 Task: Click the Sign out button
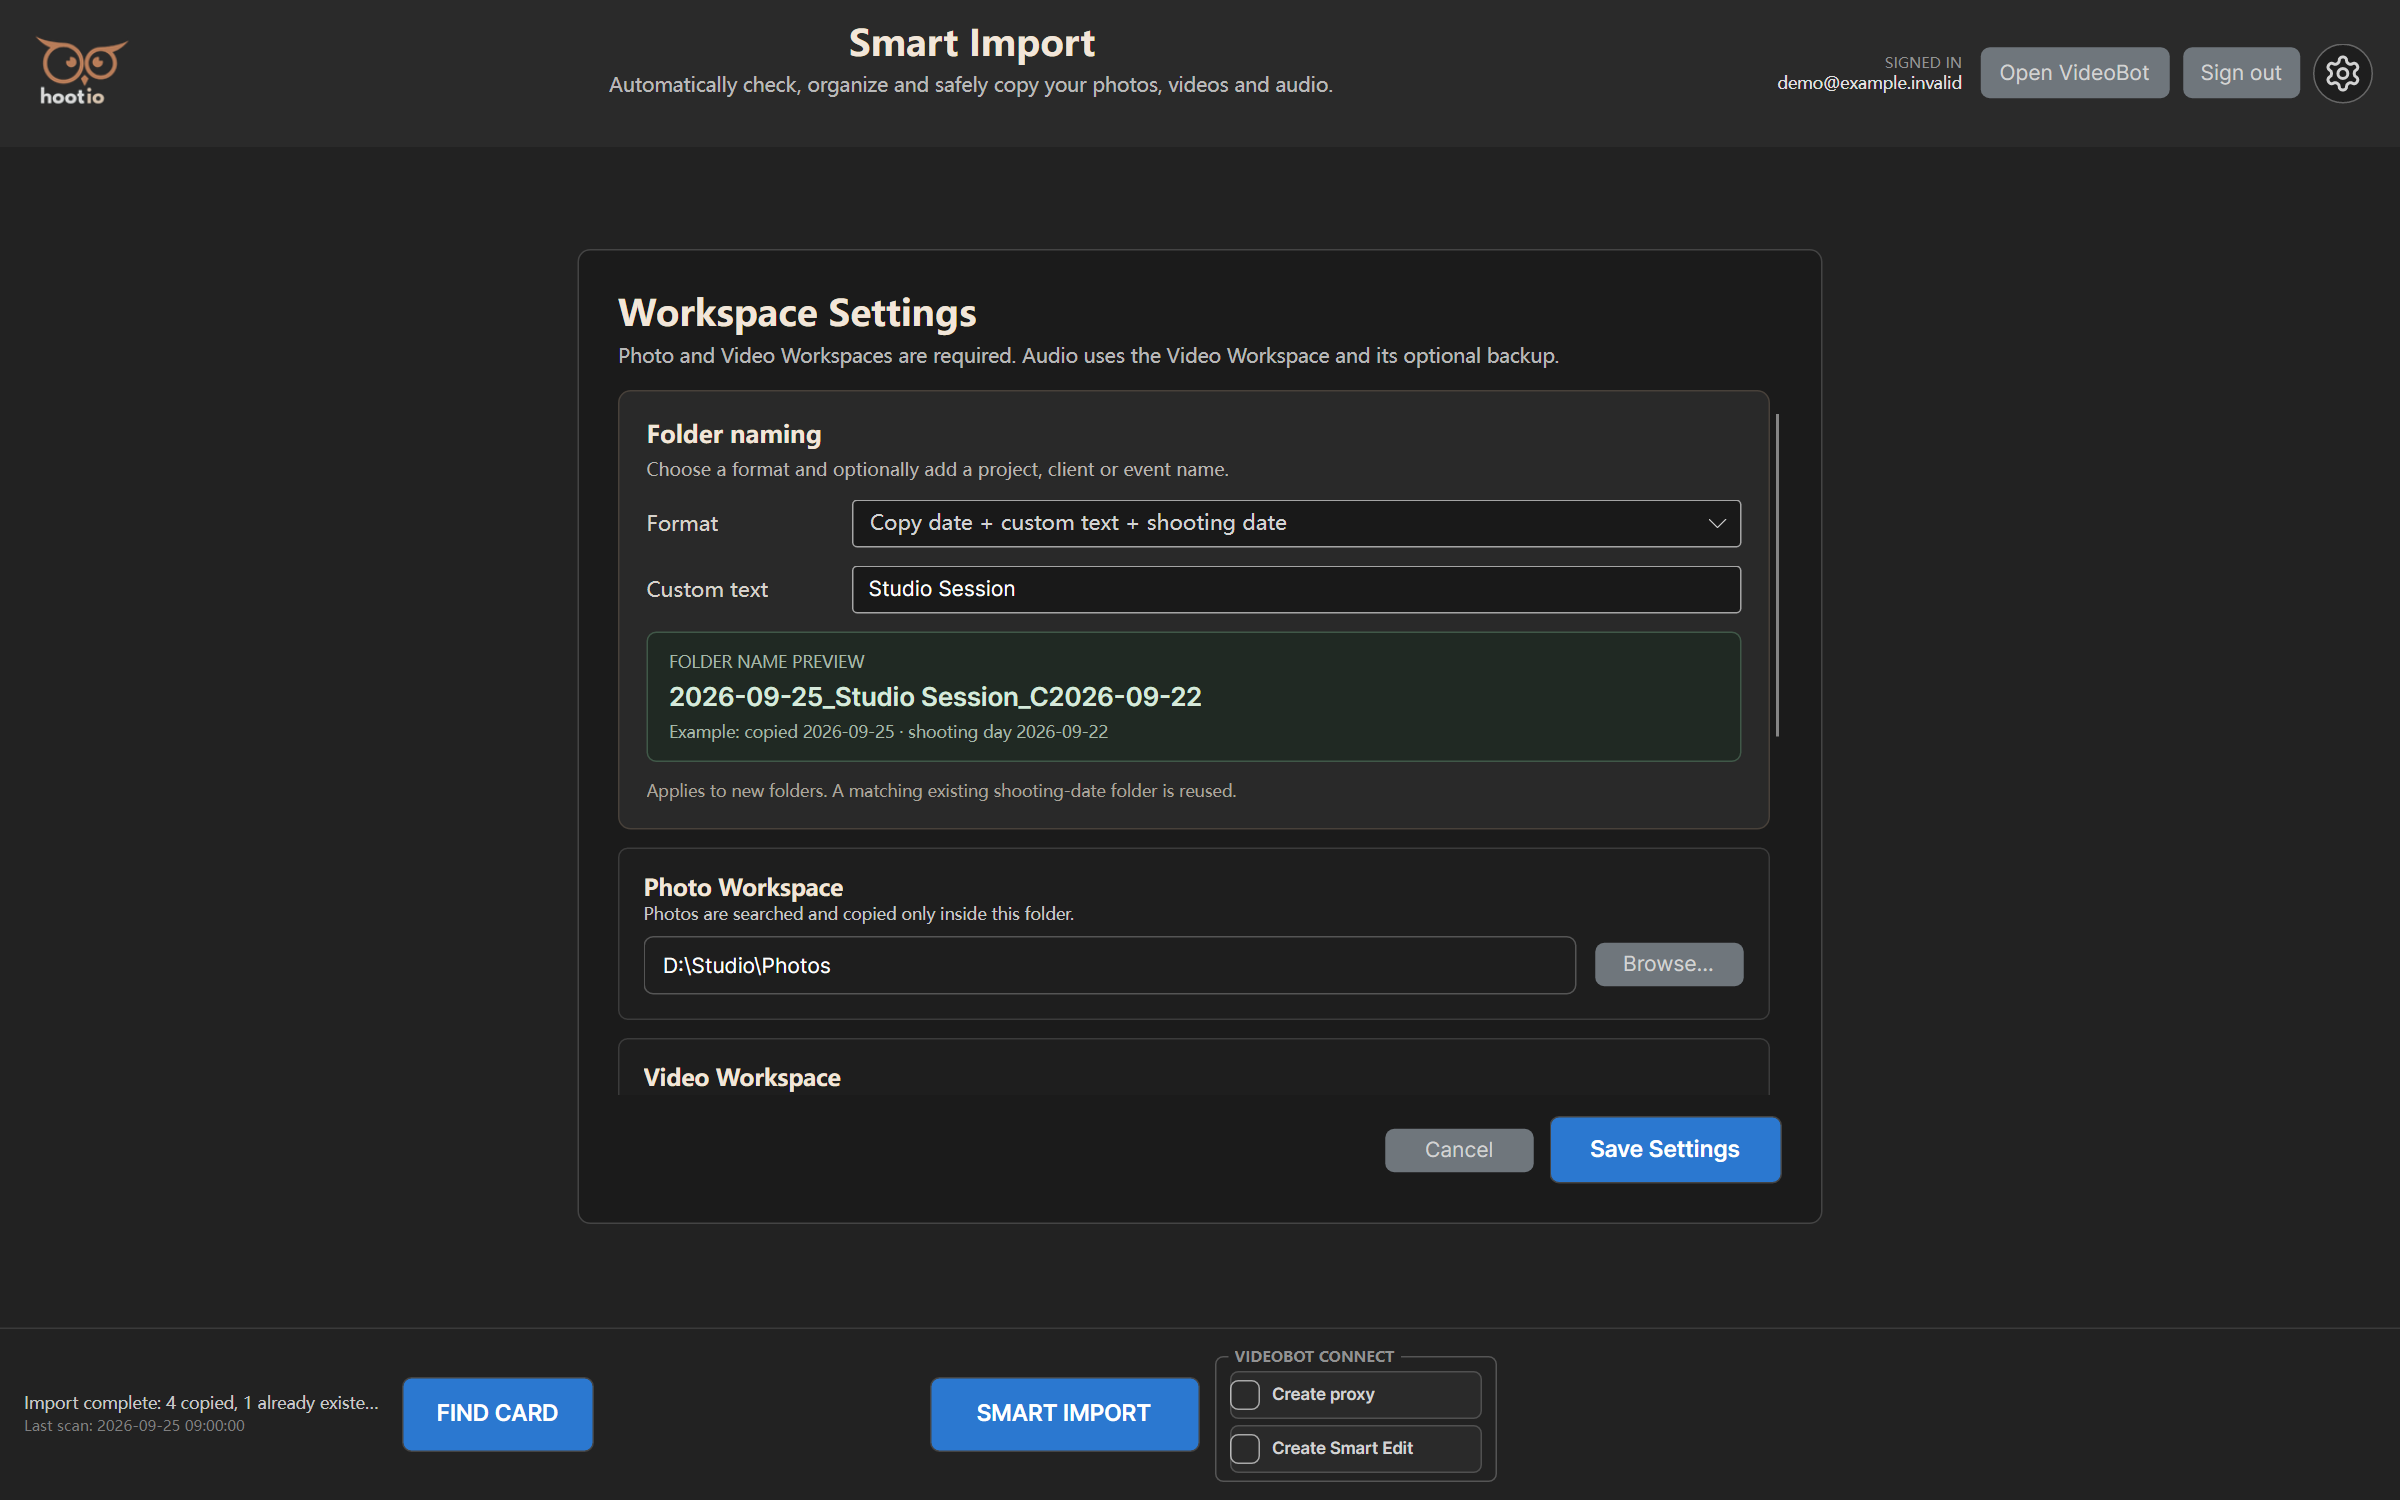tap(2241, 73)
